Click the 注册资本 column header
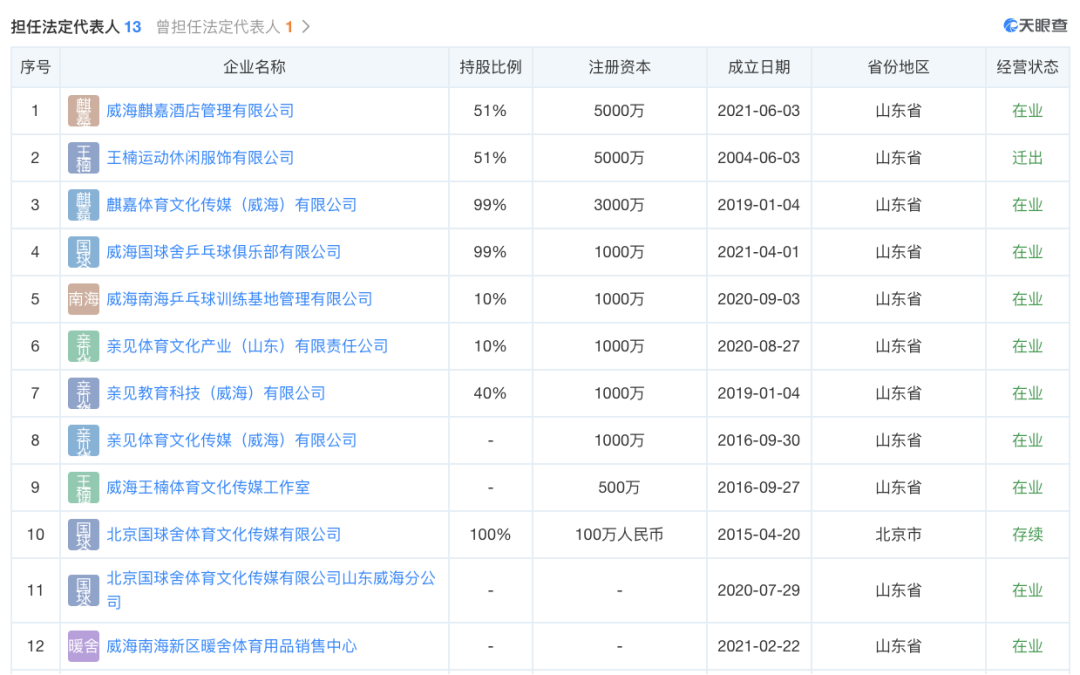The height and width of the screenshot is (675, 1080). coord(619,68)
